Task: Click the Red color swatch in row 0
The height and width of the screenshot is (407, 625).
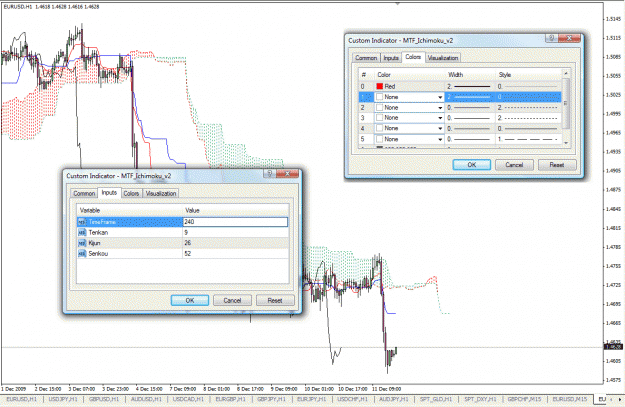Action: [379, 86]
